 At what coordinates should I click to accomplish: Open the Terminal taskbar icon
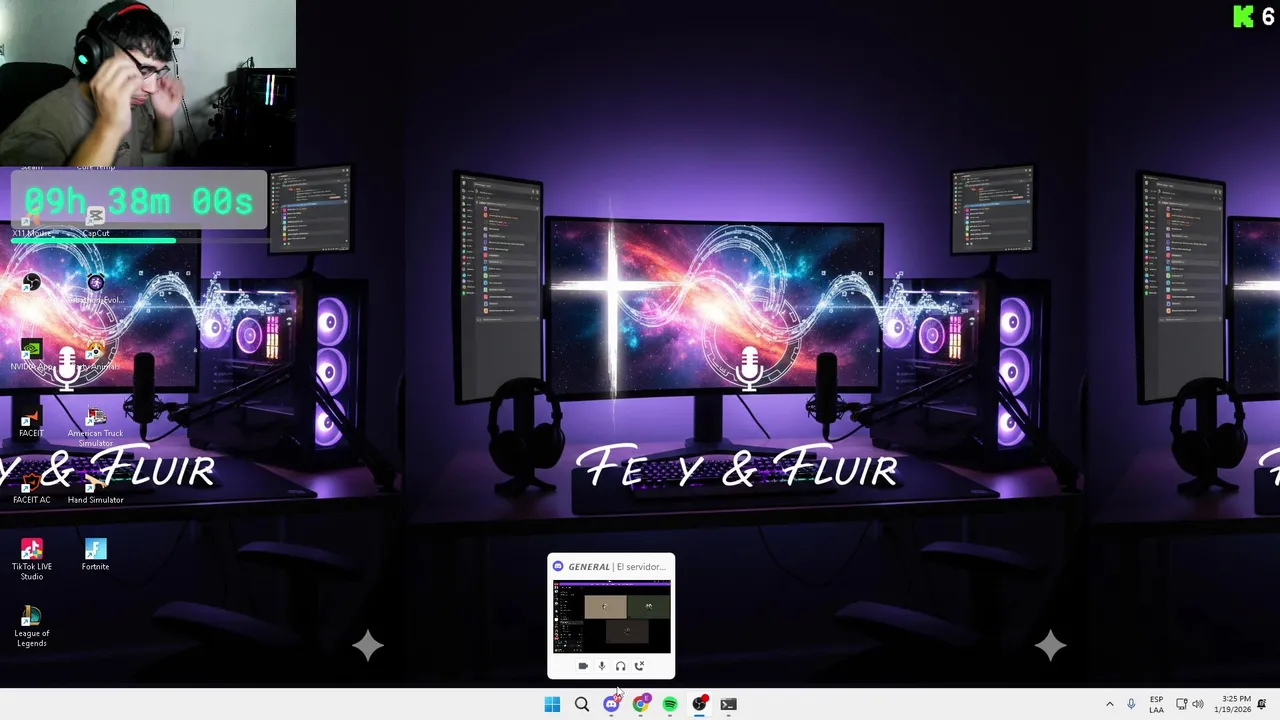point(728,704)
